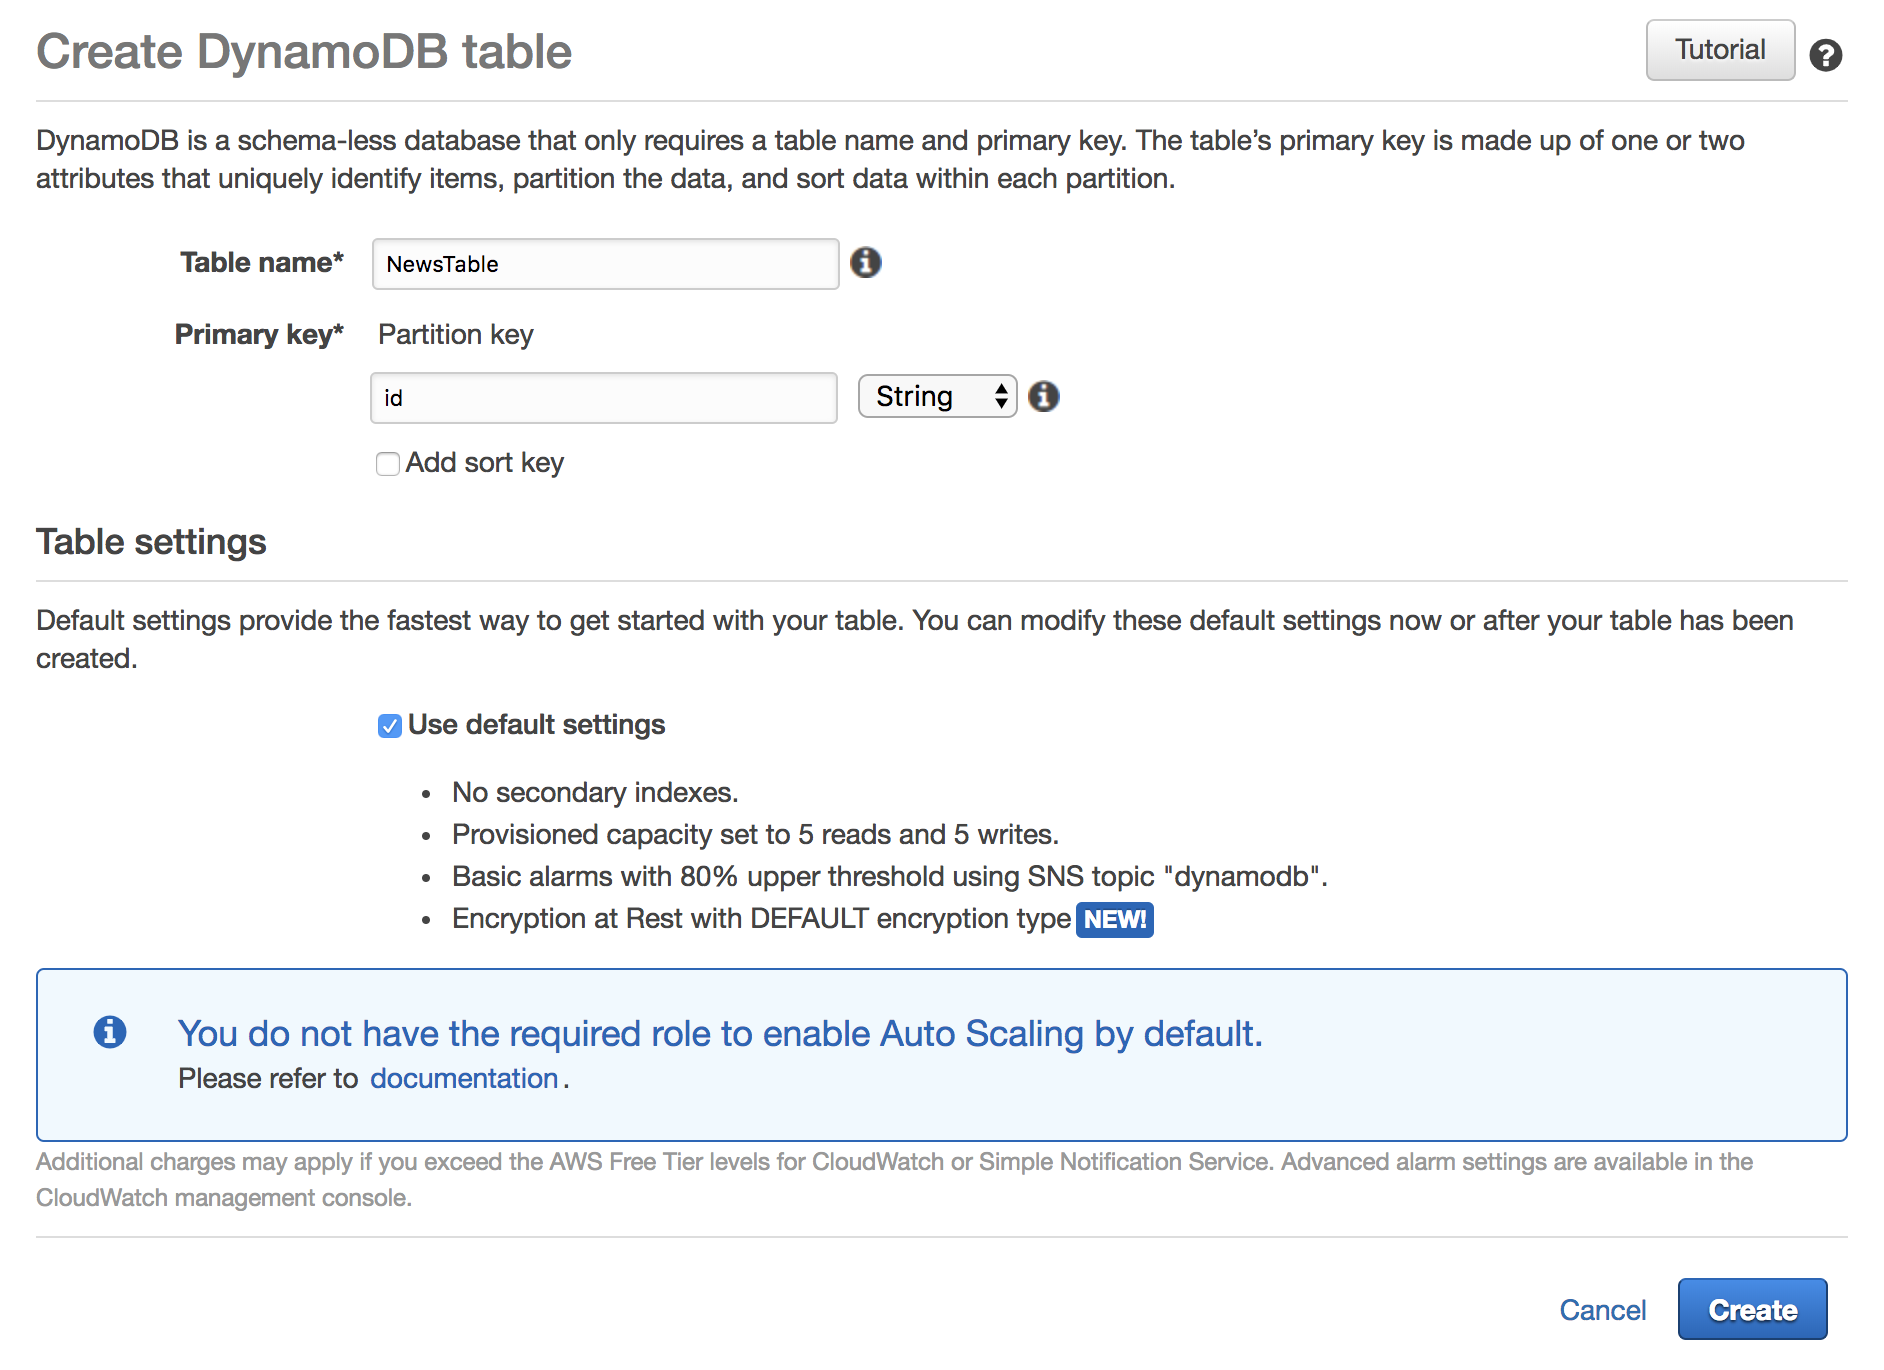Open the String key type dropdown
Screen dimensions: 1884x1370
click(938, 397)
